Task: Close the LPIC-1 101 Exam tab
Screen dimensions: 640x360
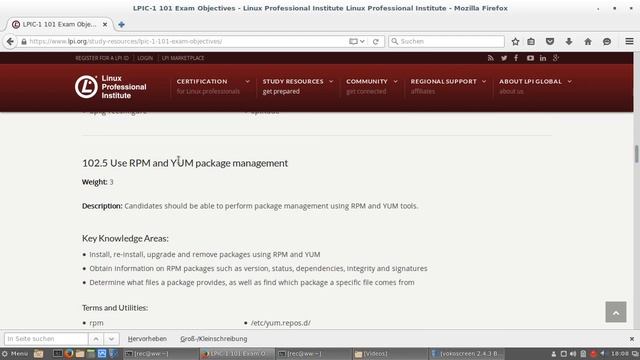Action: click(105, 24)
